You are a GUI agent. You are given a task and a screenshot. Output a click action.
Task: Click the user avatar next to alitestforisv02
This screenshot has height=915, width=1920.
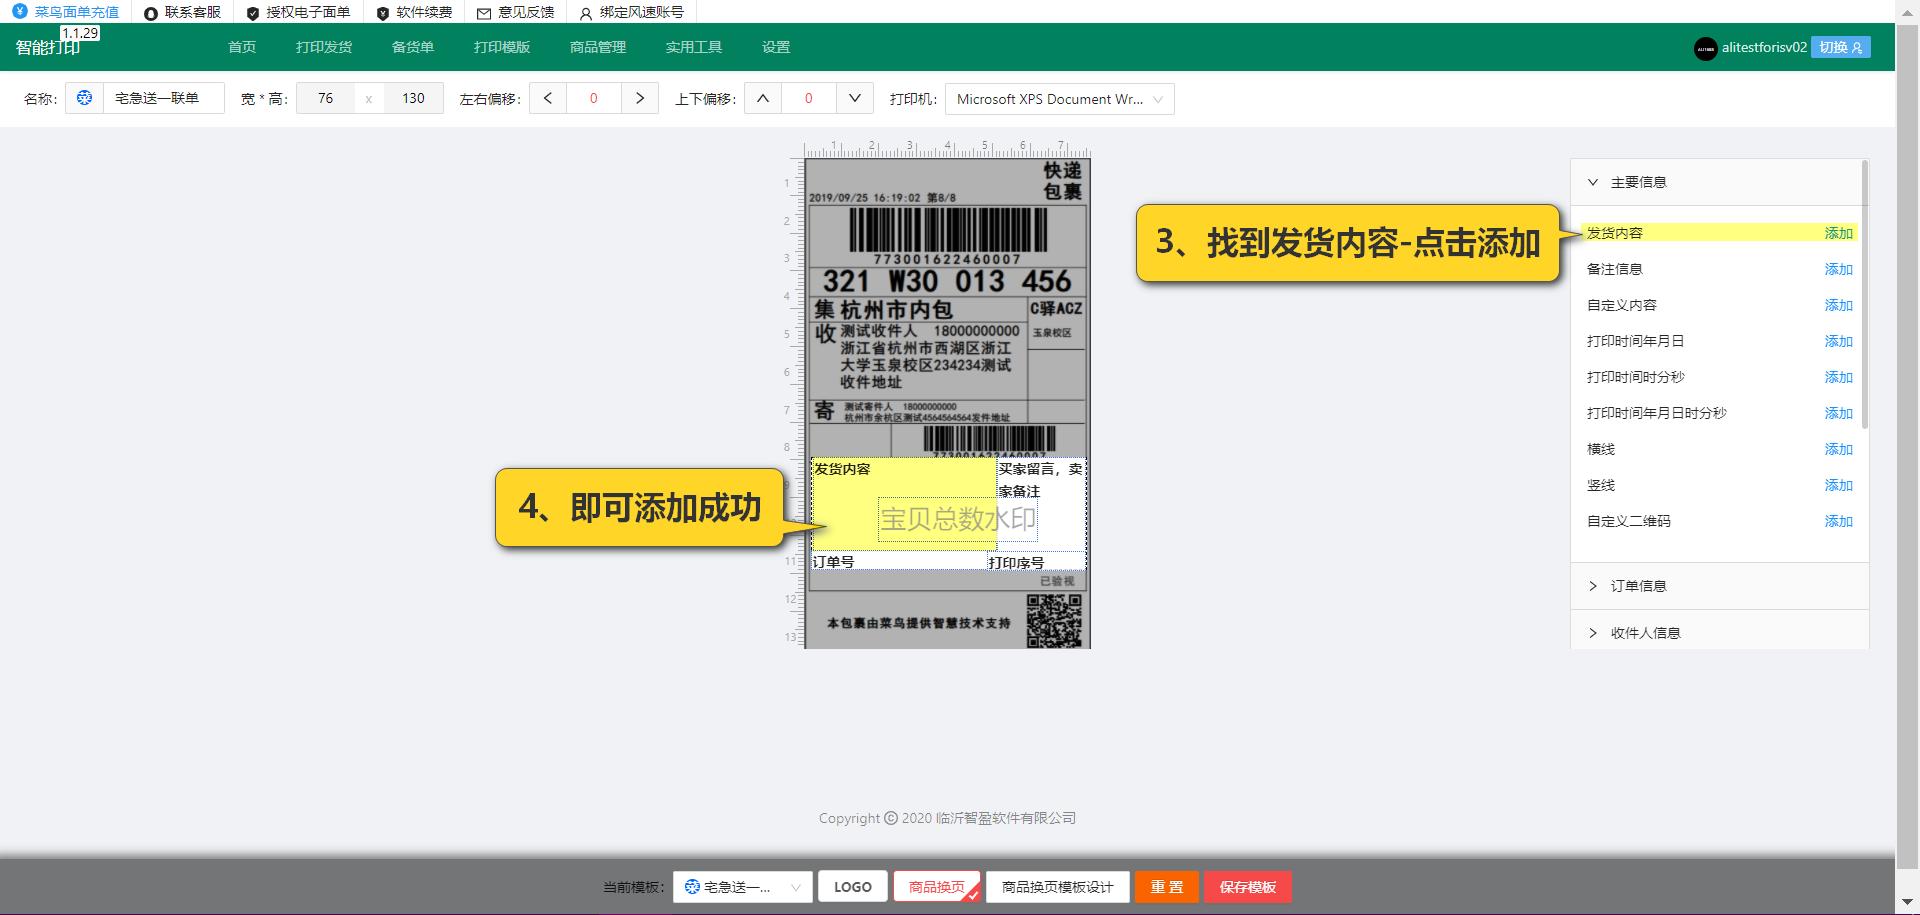pyautogui.click(x=1706, y=49)
